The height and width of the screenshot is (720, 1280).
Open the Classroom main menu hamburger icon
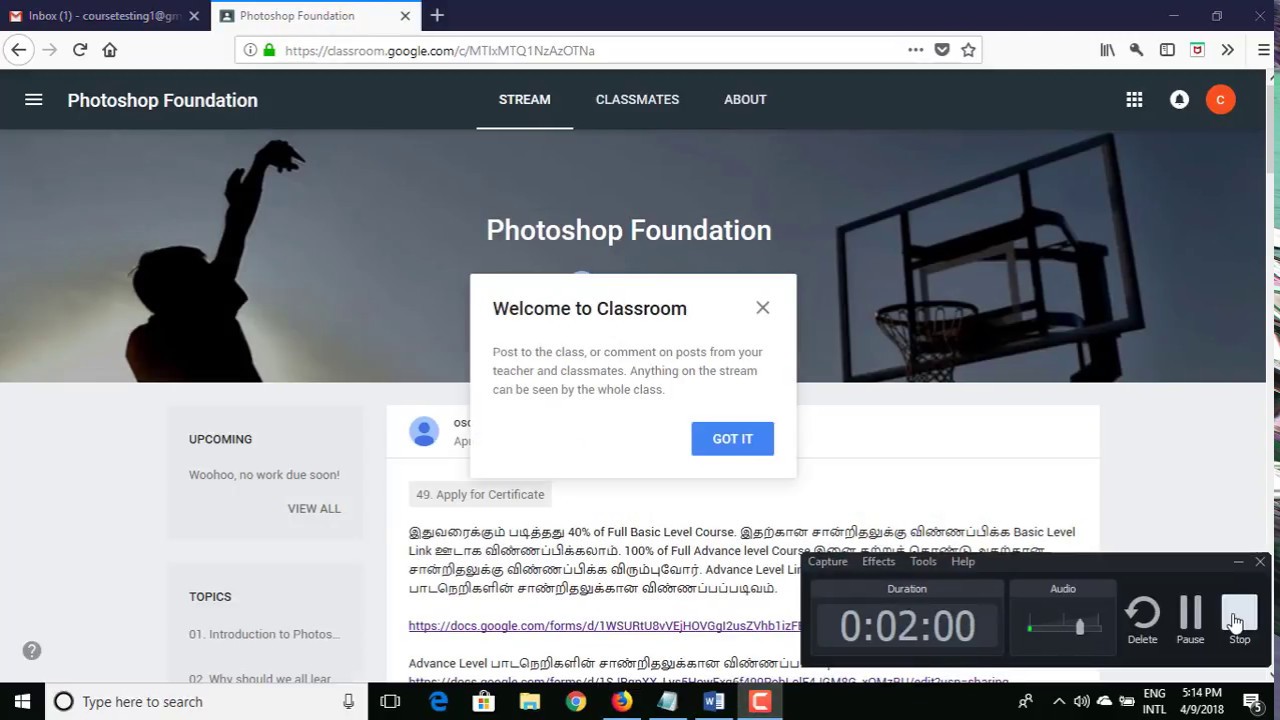tap(33, 99)
